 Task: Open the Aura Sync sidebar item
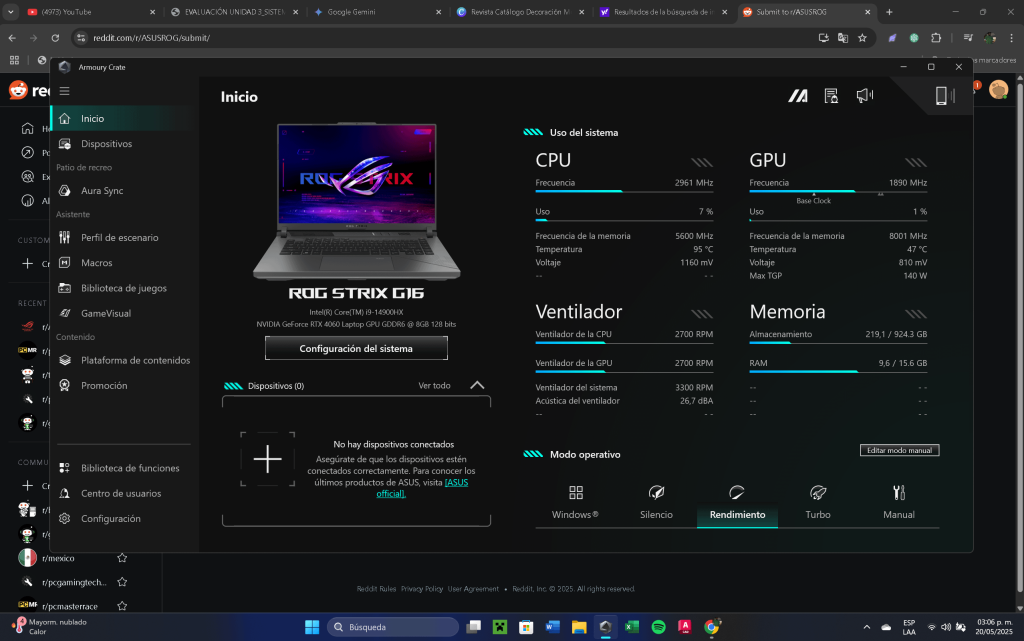[101, 191]
